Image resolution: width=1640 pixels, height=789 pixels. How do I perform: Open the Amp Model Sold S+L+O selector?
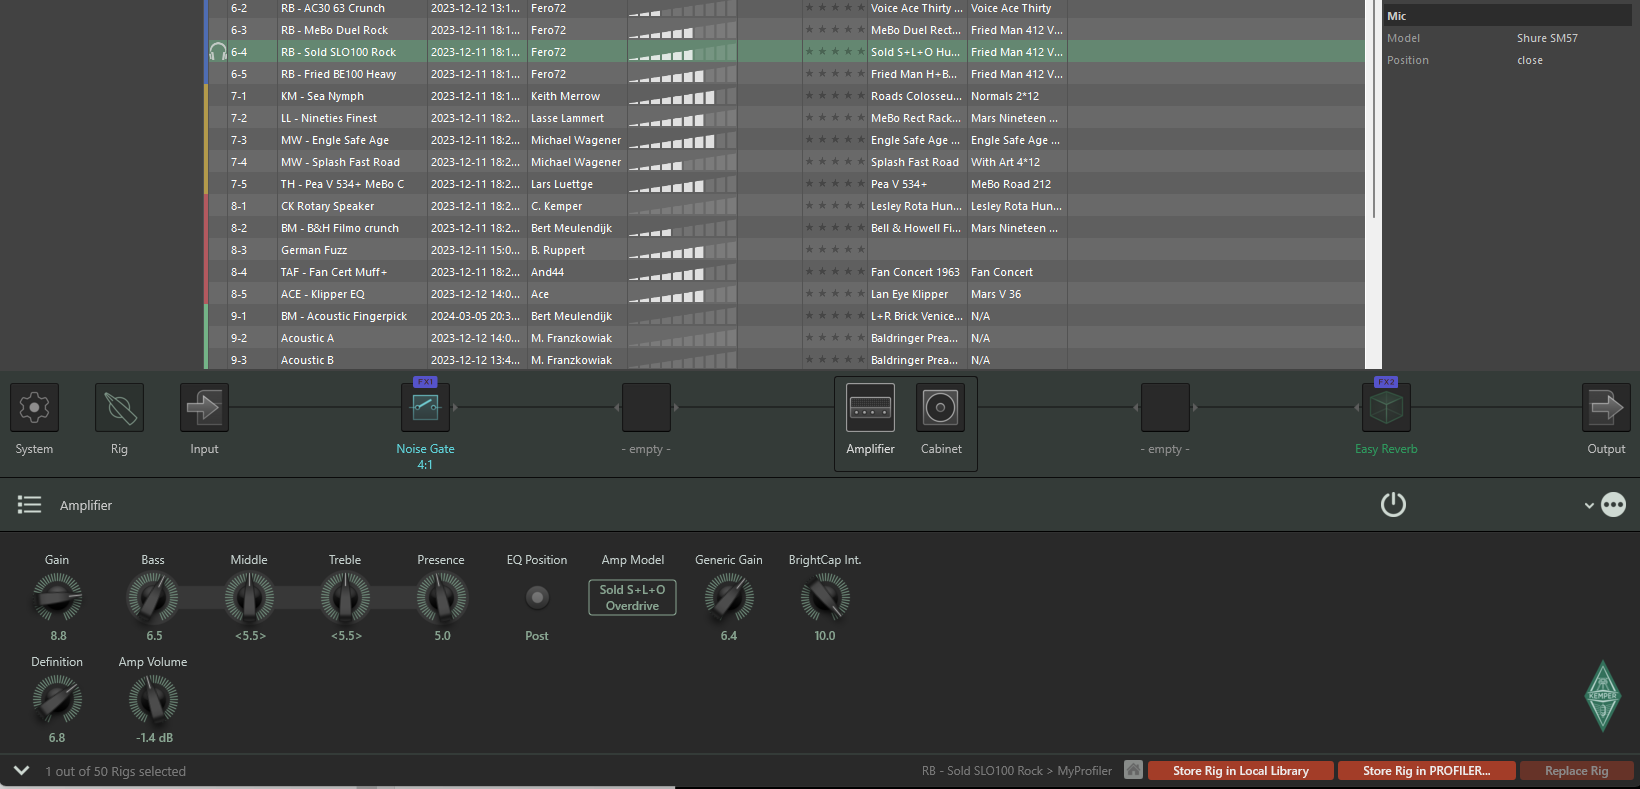point(632,598)
